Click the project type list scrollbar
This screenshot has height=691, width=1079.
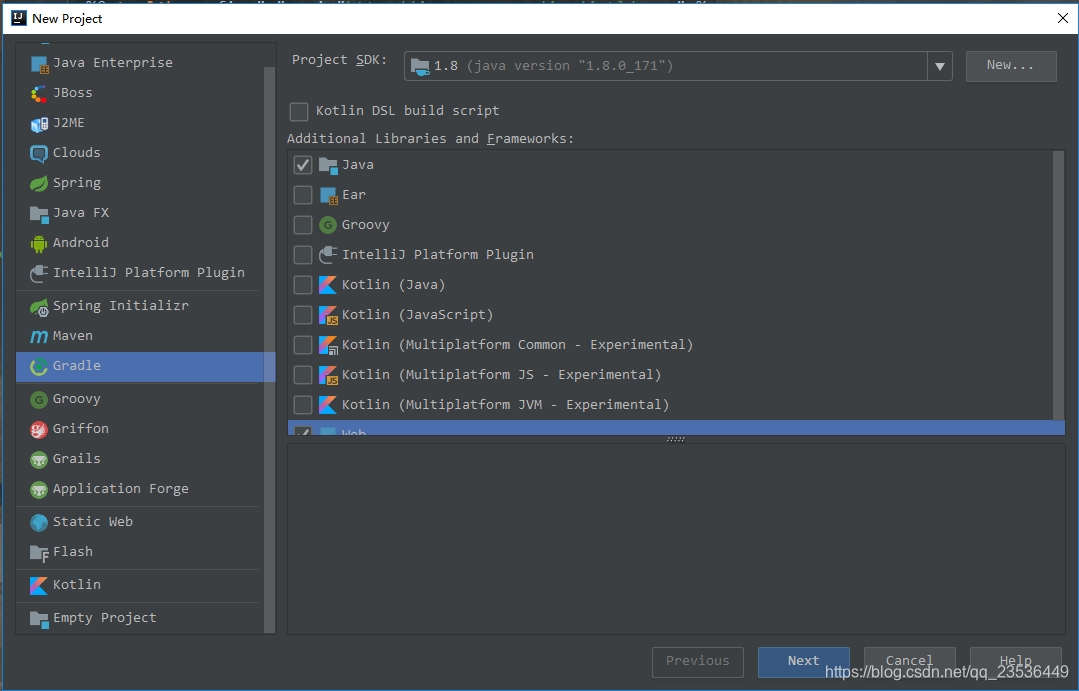270,350
